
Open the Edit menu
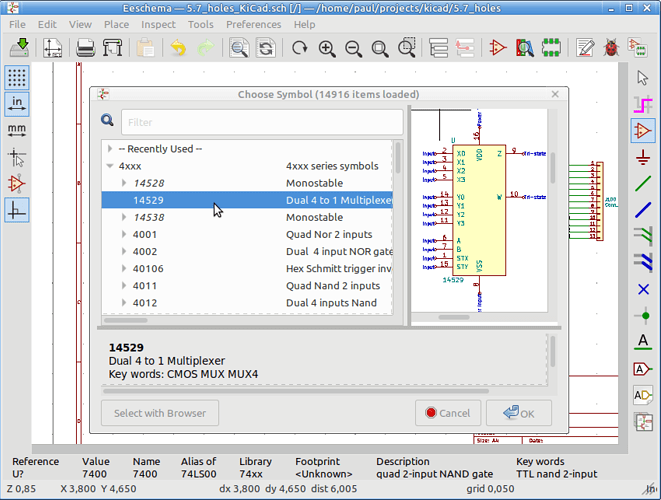tap(47, 24)
